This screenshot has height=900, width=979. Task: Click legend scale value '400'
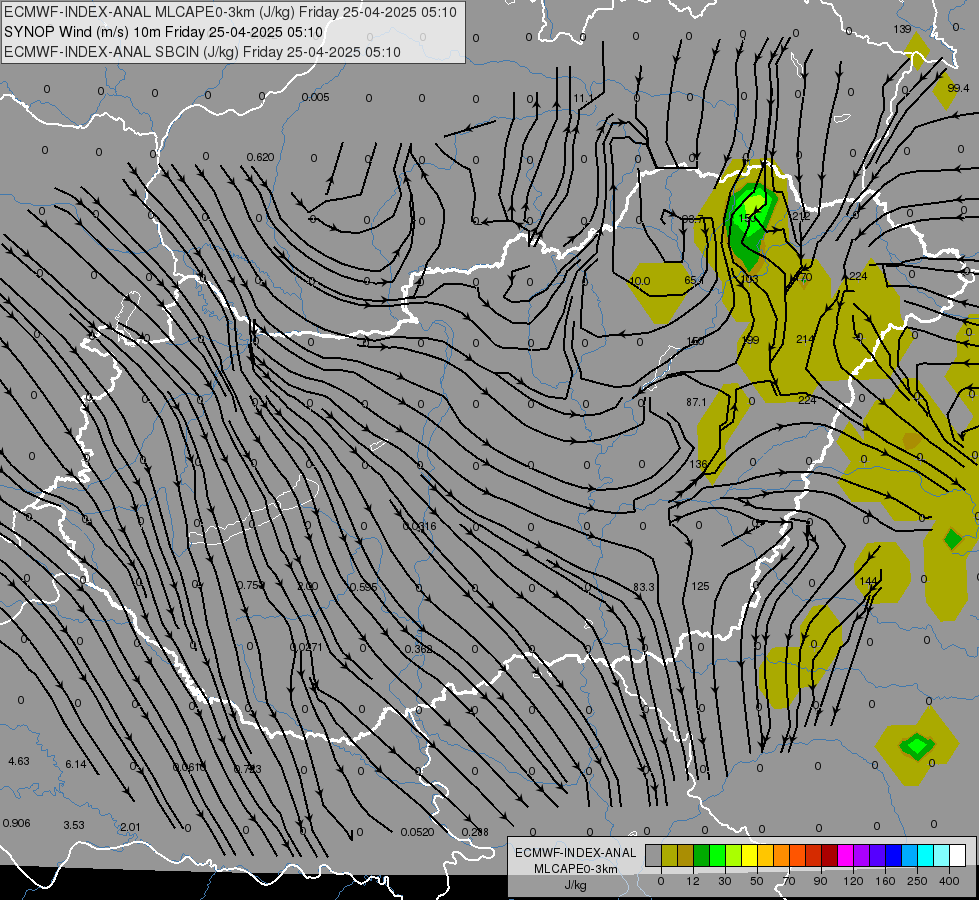(949, 881)
